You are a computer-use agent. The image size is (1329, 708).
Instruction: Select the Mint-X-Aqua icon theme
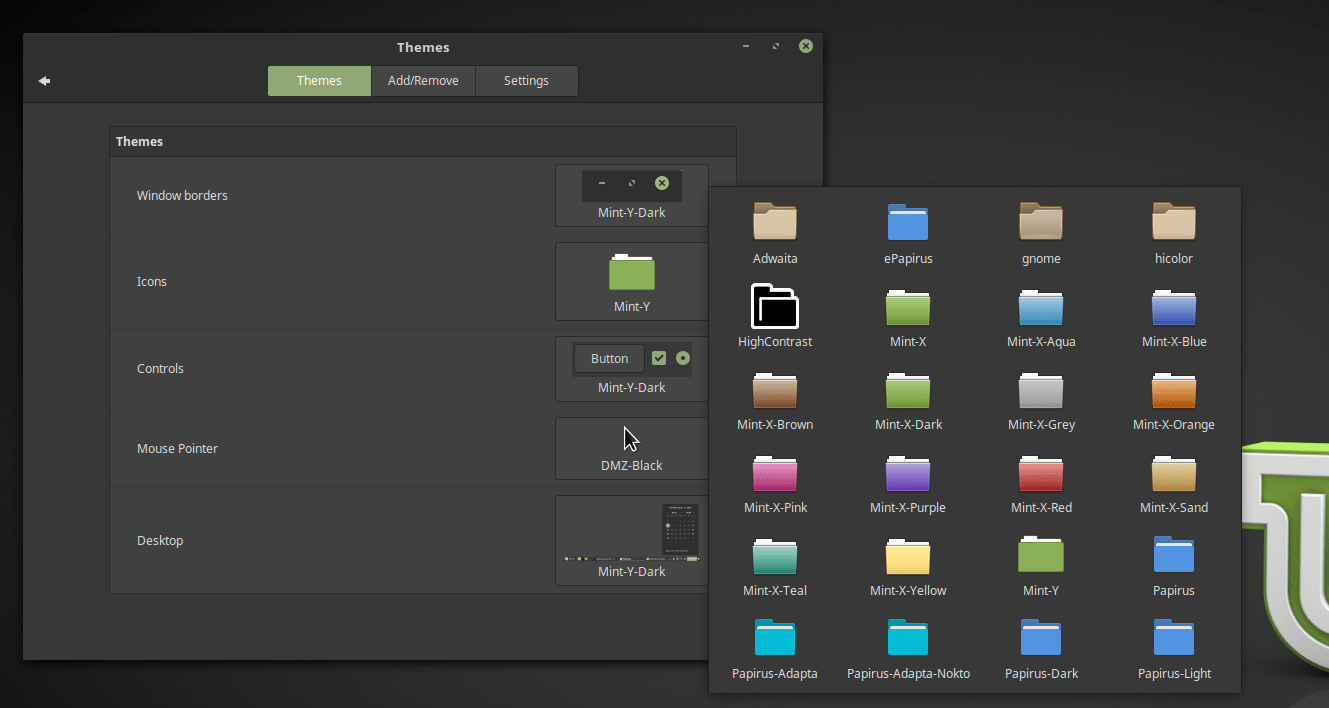[x=1041, y=313]
